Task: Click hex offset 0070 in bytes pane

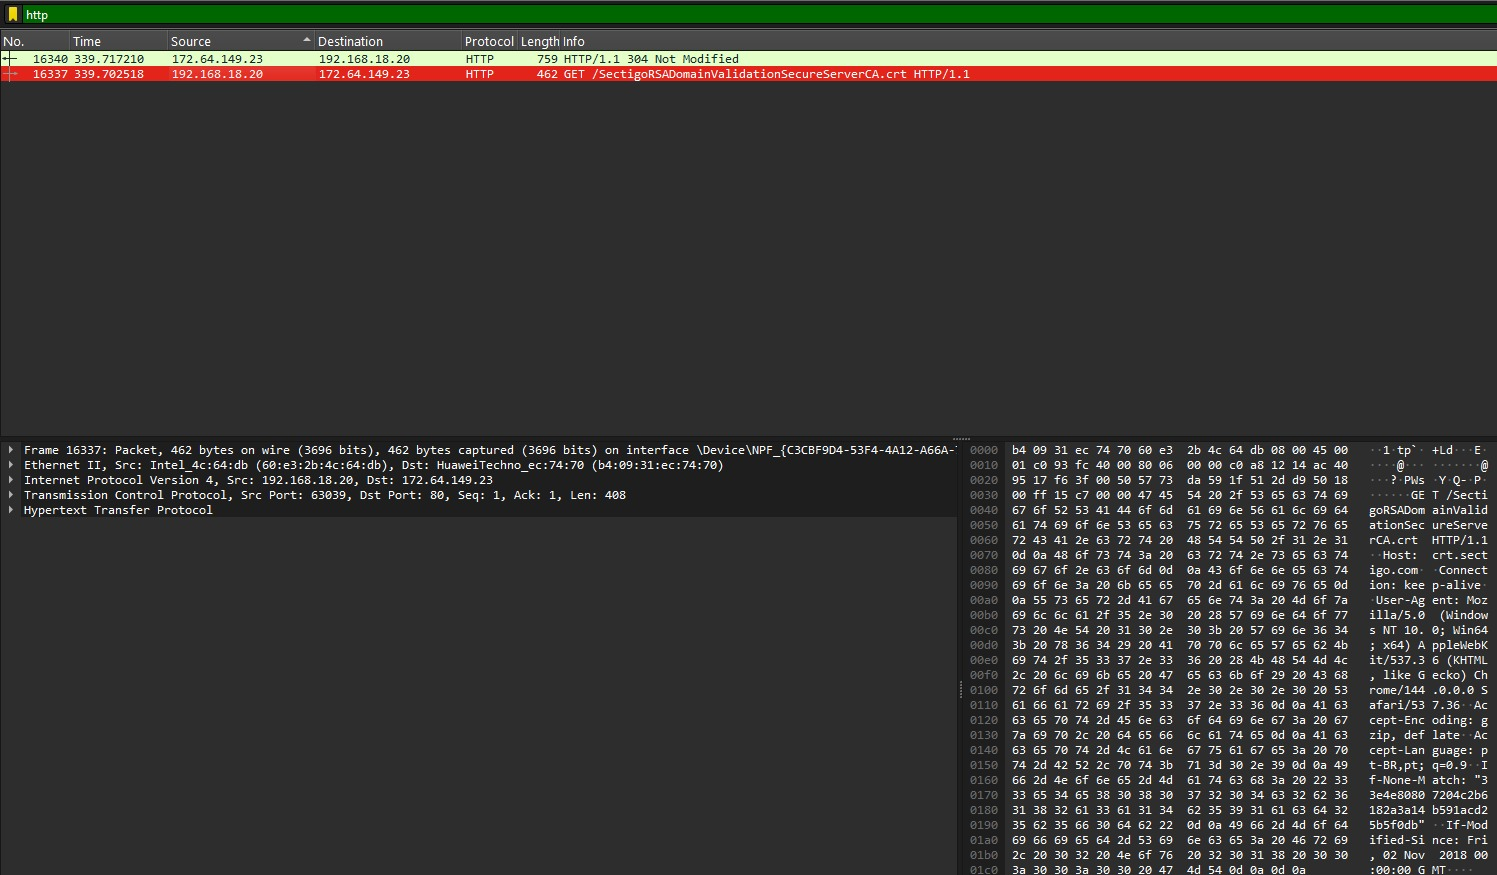Action: [x=984, y=555]
